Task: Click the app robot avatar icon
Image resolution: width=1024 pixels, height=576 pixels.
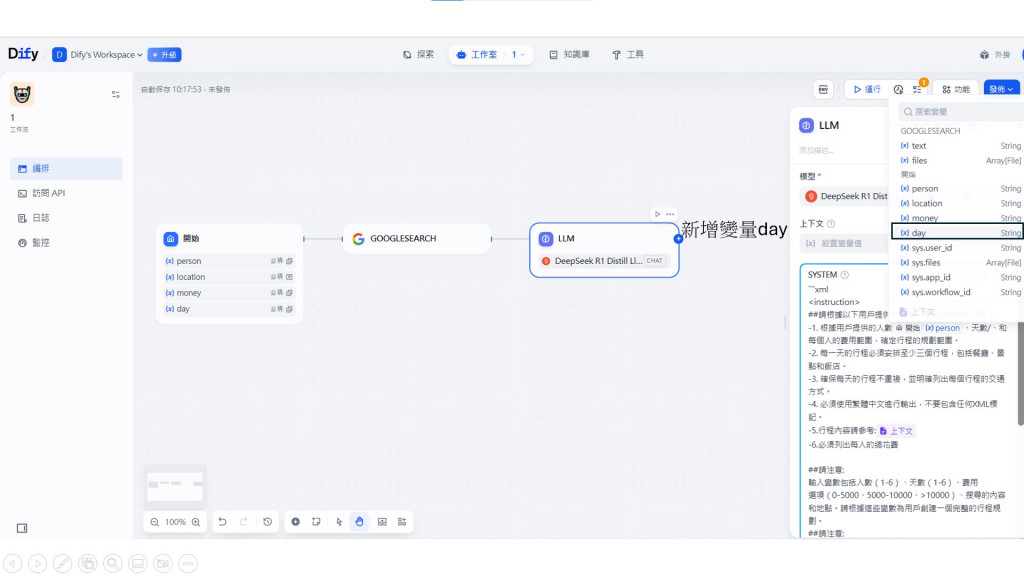Action: 22,95
